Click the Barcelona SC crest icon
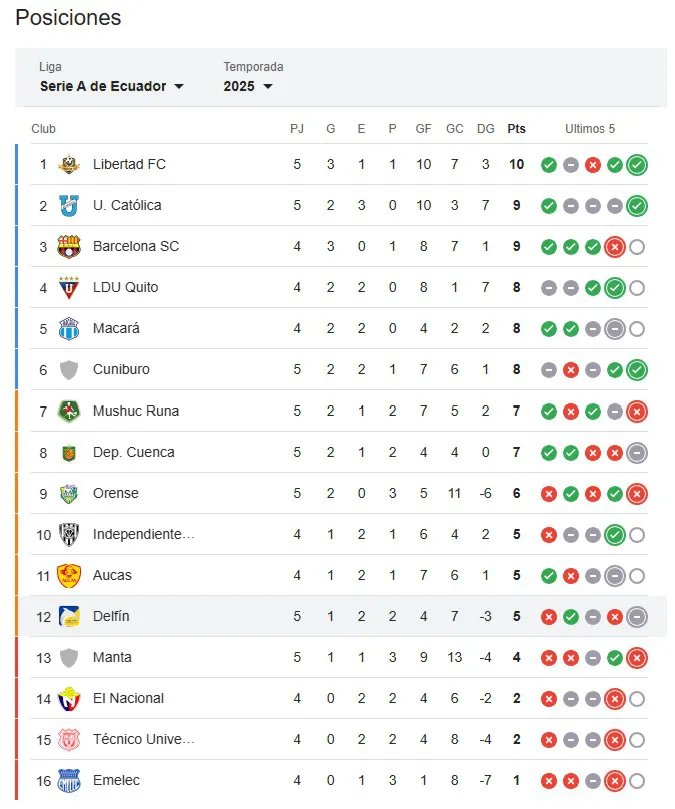Image resolution: width=675 pixels, height=809 pixels. [69, 246]
